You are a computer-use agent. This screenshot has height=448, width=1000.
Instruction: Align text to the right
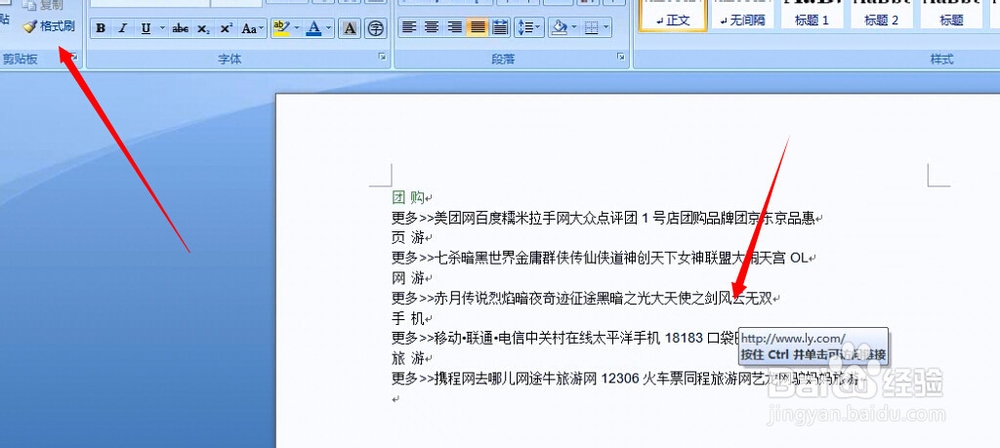tap(455, 27)
